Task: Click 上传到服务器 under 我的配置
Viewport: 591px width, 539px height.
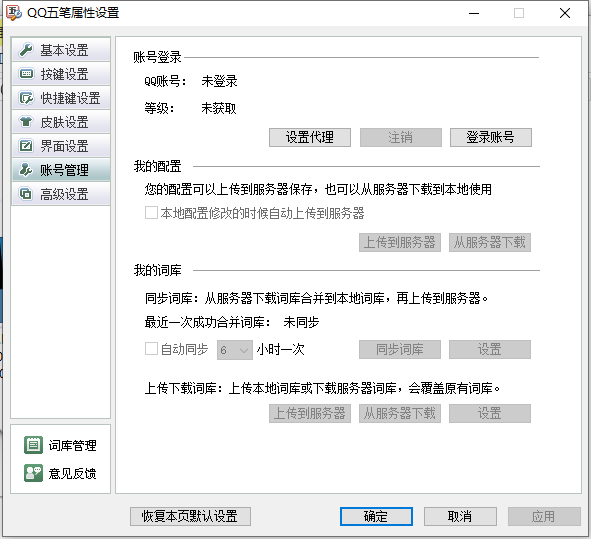Action: pos(400,242)
